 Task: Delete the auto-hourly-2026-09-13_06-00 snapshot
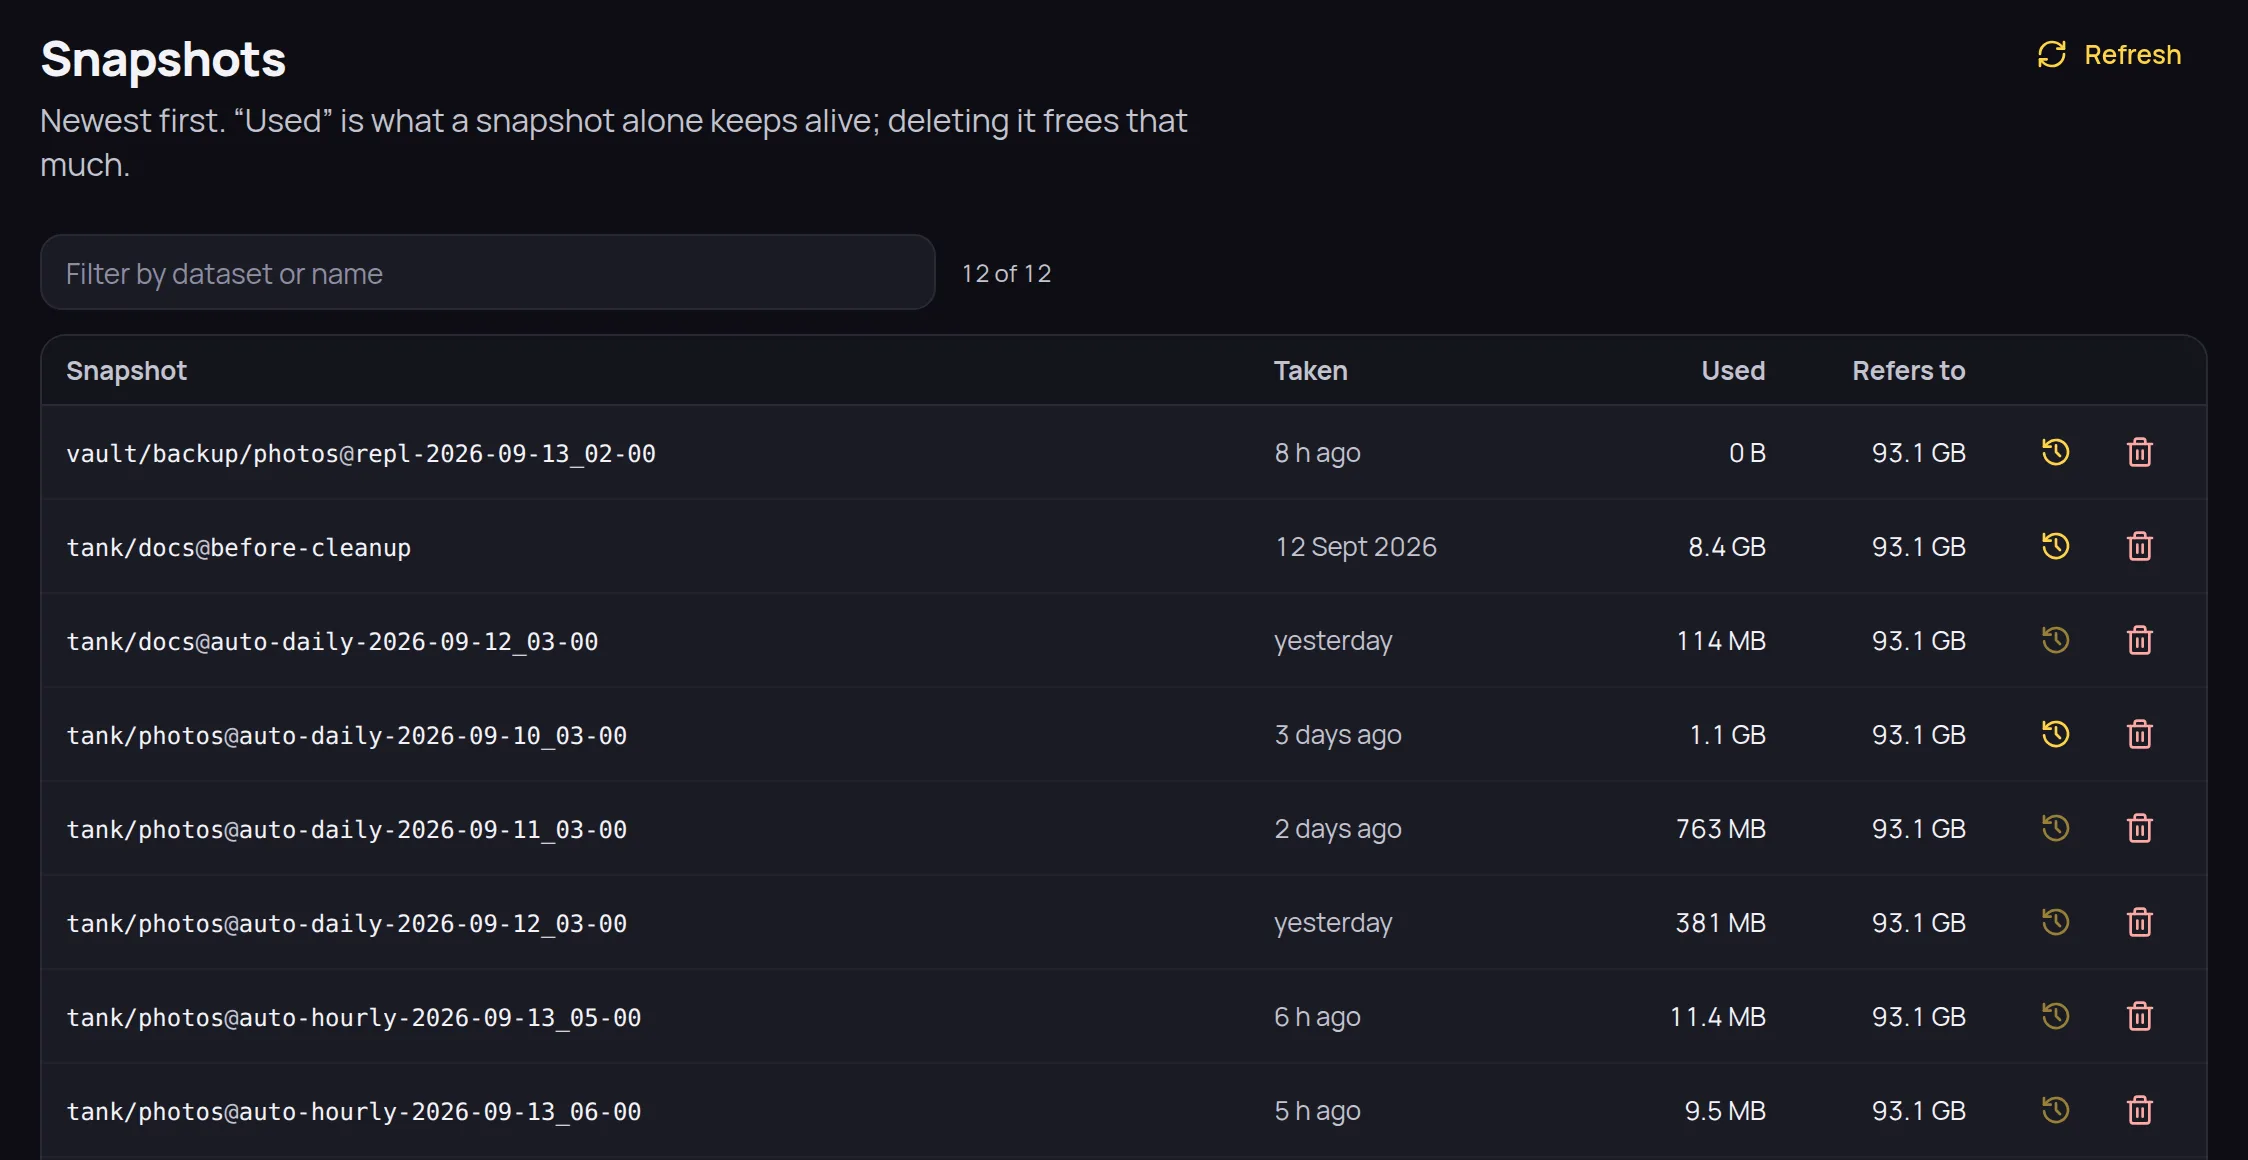2139,1110
